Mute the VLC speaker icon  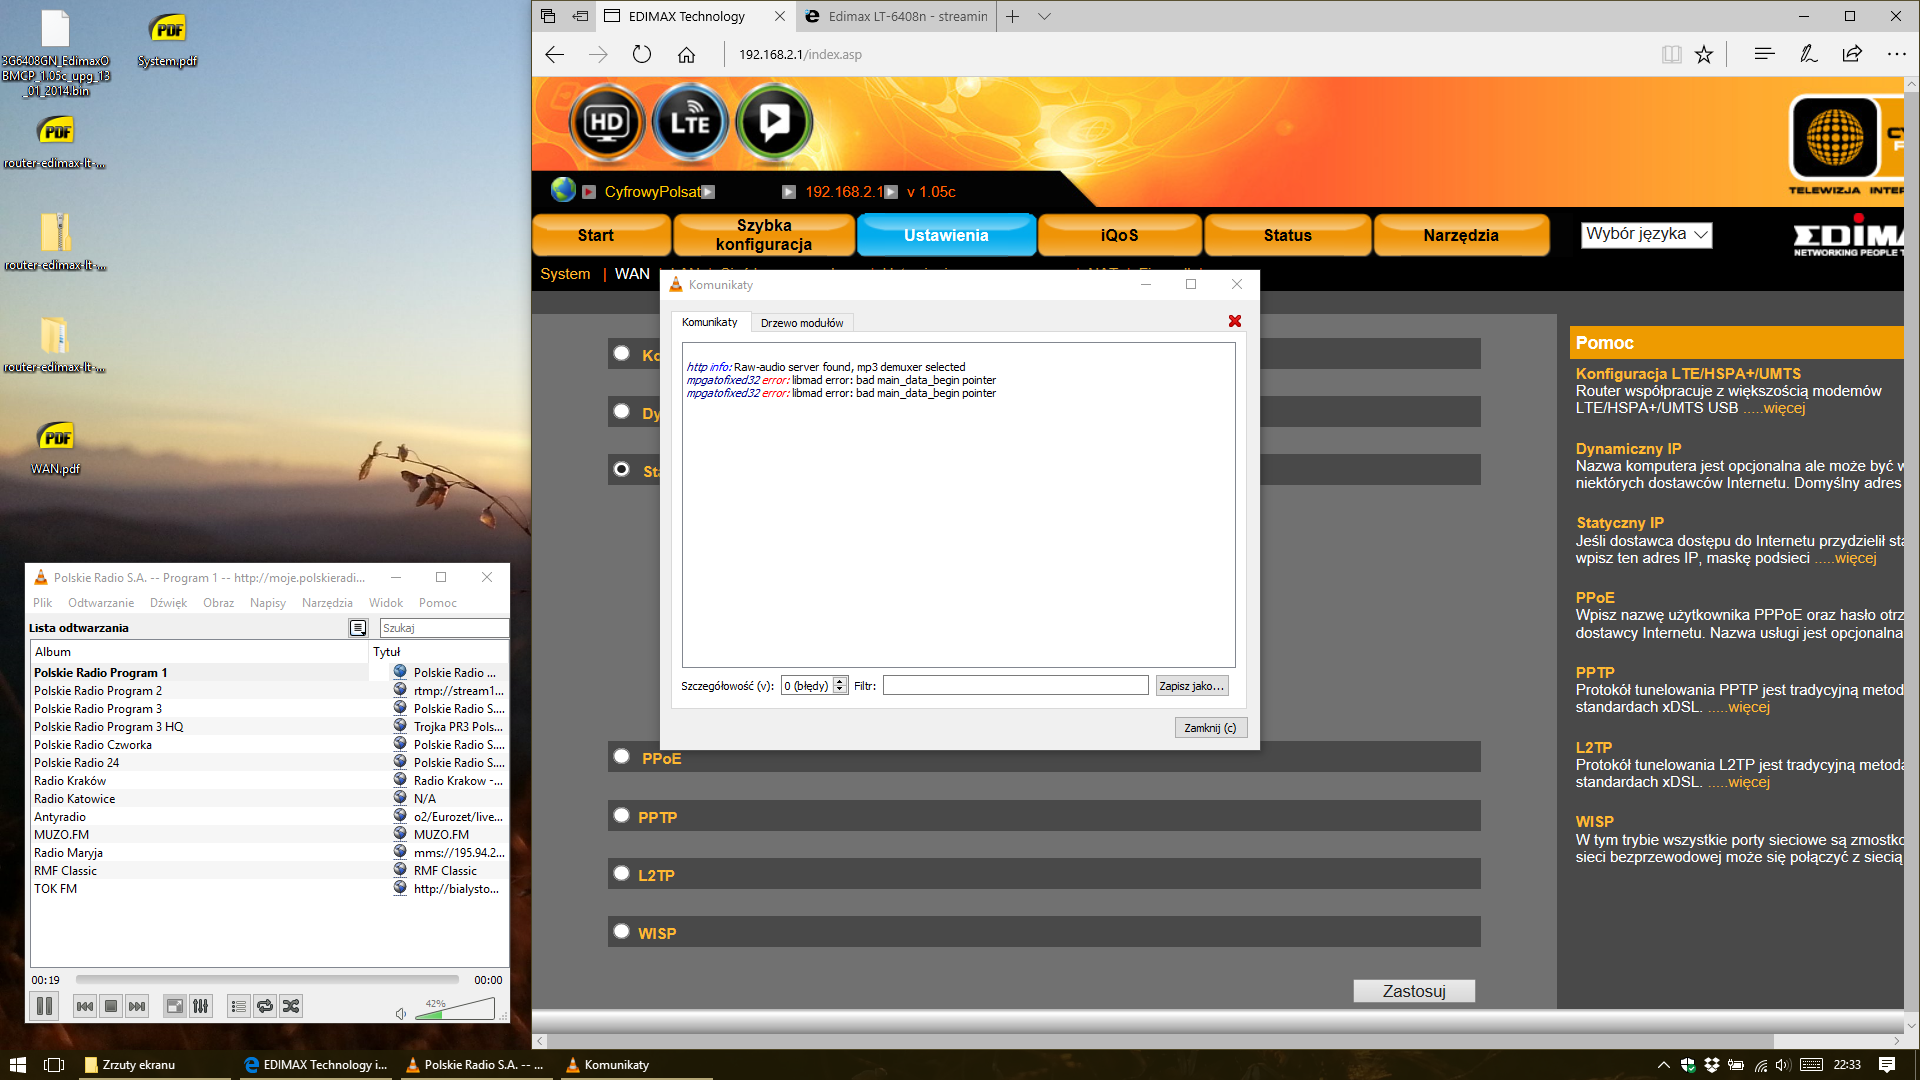[x=401, y=1013]
